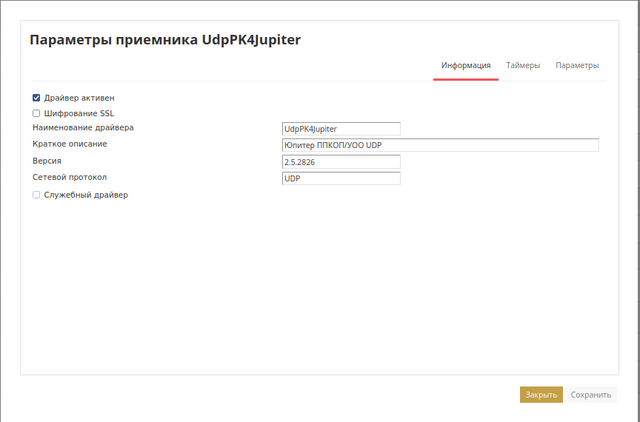Click the Версия field showing 2.5.2826

coord(341,162)
